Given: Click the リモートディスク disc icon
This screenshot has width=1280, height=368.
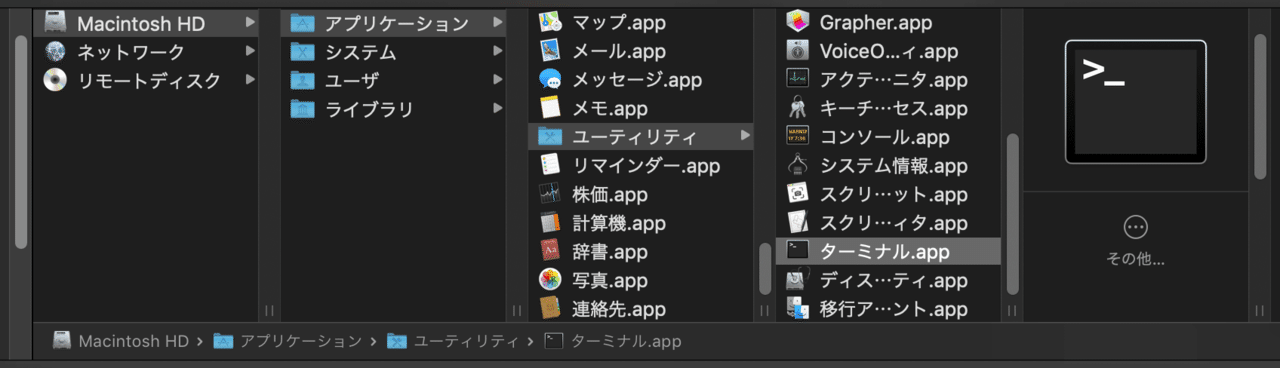Looking at the screenshot, I should [56, 81].
